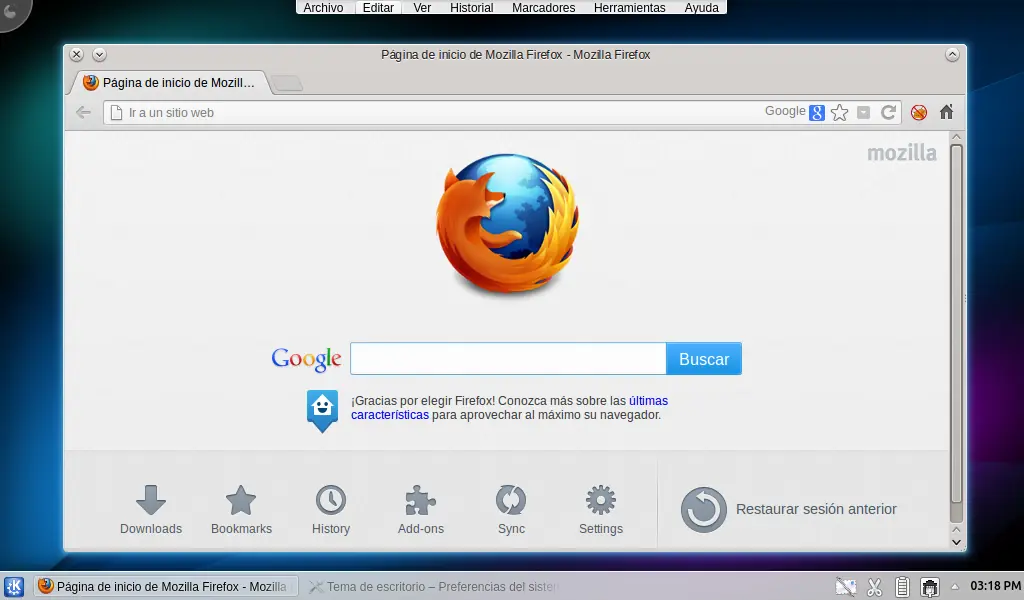The image size is (1024, 600).
Task: Open the Sync shortcut icon
Action: [511, 500]
